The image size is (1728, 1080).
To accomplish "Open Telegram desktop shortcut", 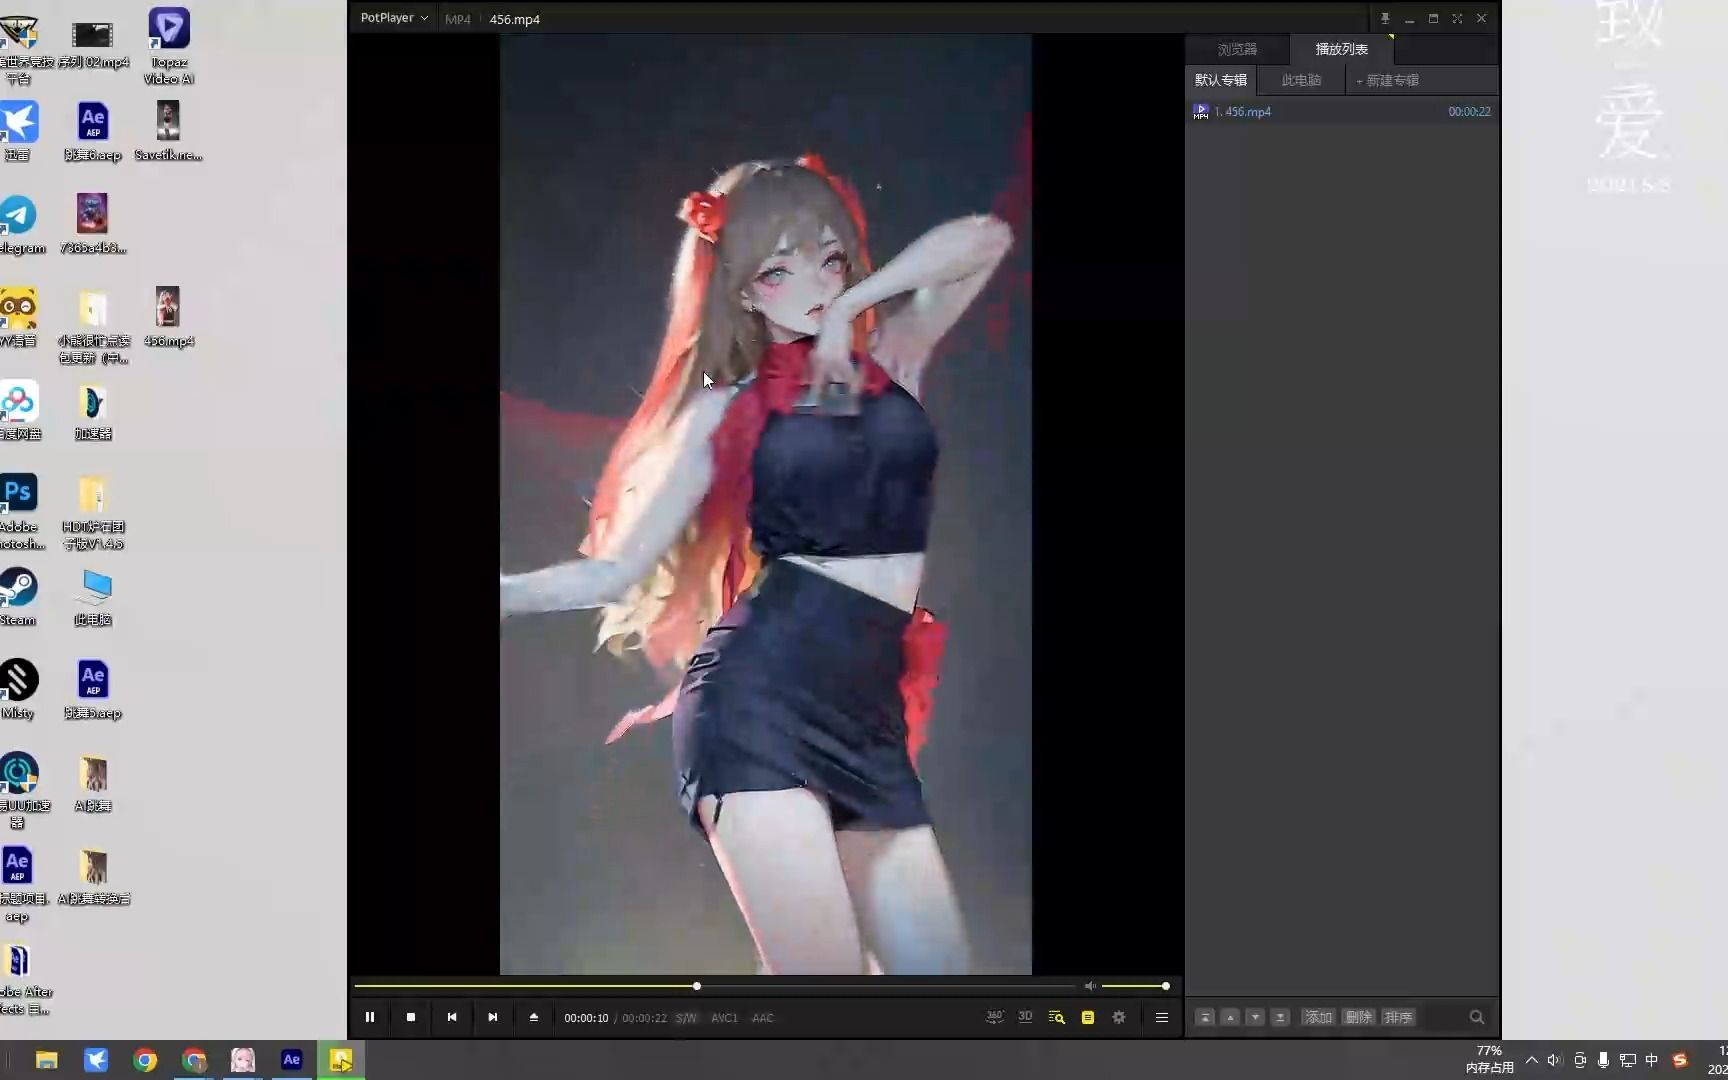I will (20, 225).
